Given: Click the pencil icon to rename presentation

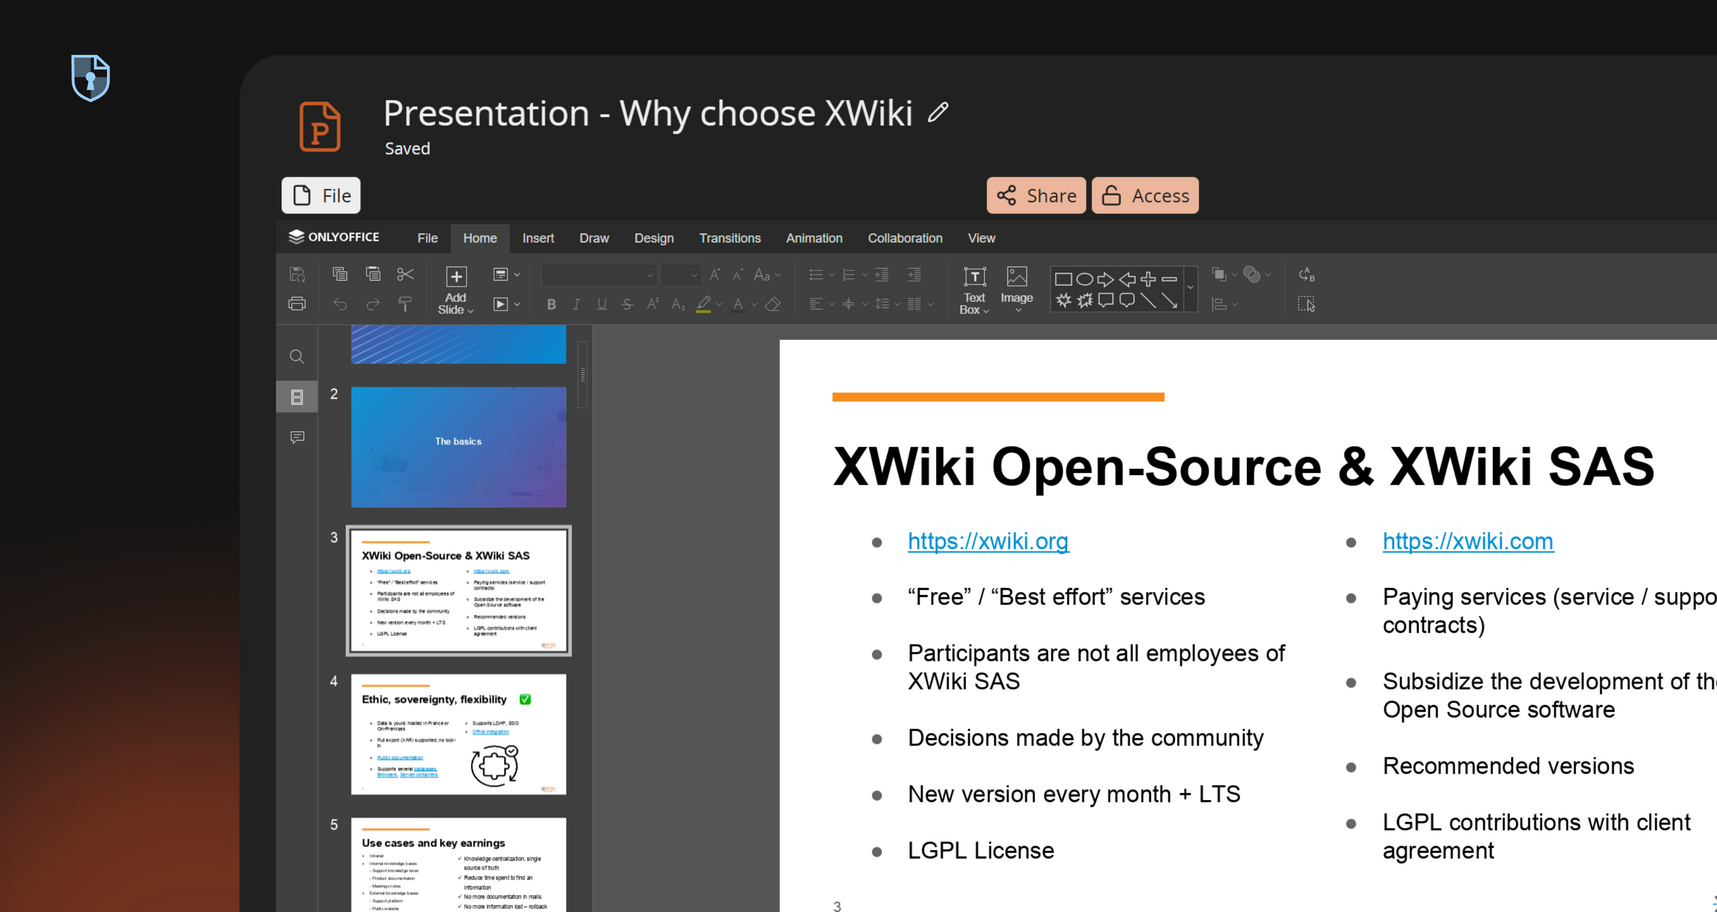Looking at the screenshot, I should point(937,113).
